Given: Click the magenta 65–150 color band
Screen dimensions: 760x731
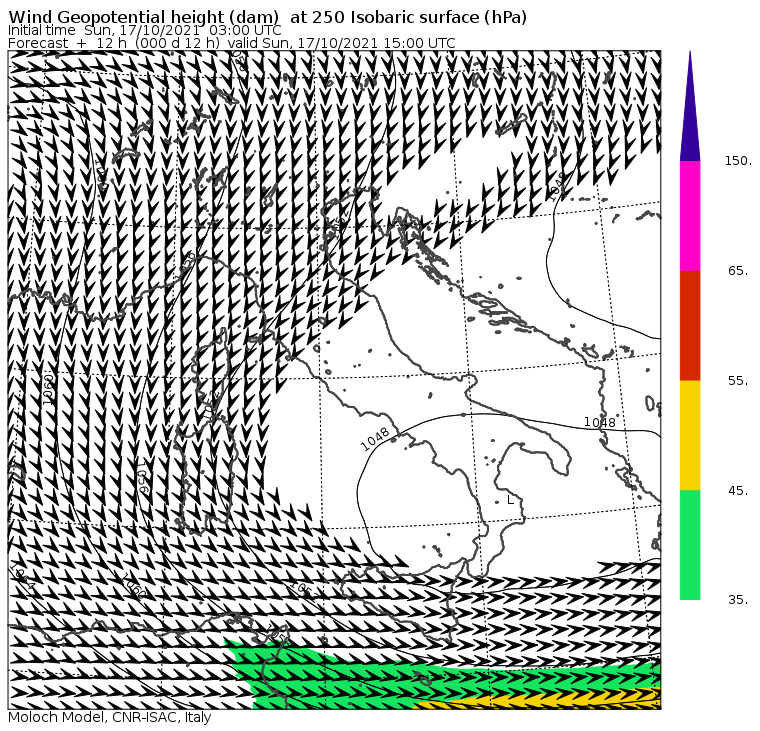Looking at the screenshot, I should pyautogui.click(x=690, y=216).
